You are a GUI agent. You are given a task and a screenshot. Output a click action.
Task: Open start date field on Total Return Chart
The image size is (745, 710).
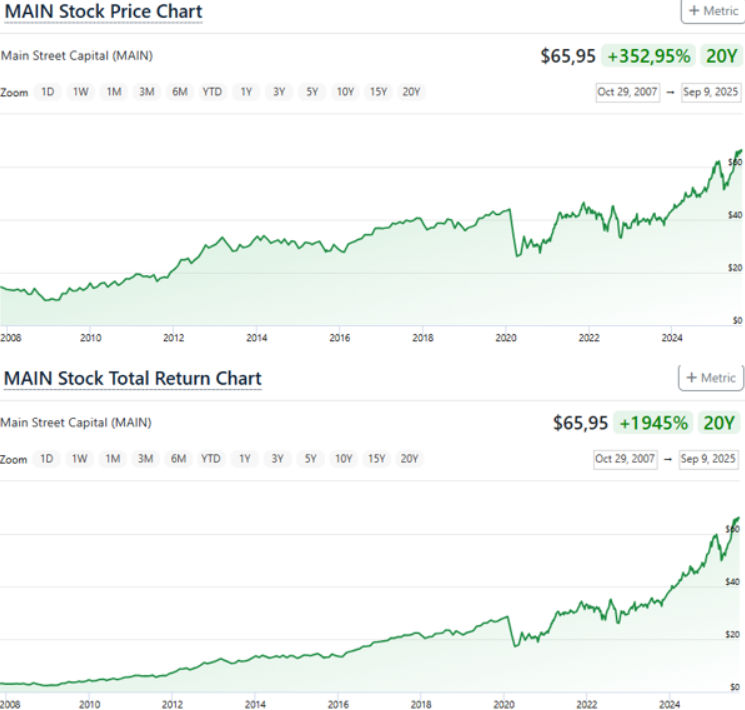click(625, 459)
